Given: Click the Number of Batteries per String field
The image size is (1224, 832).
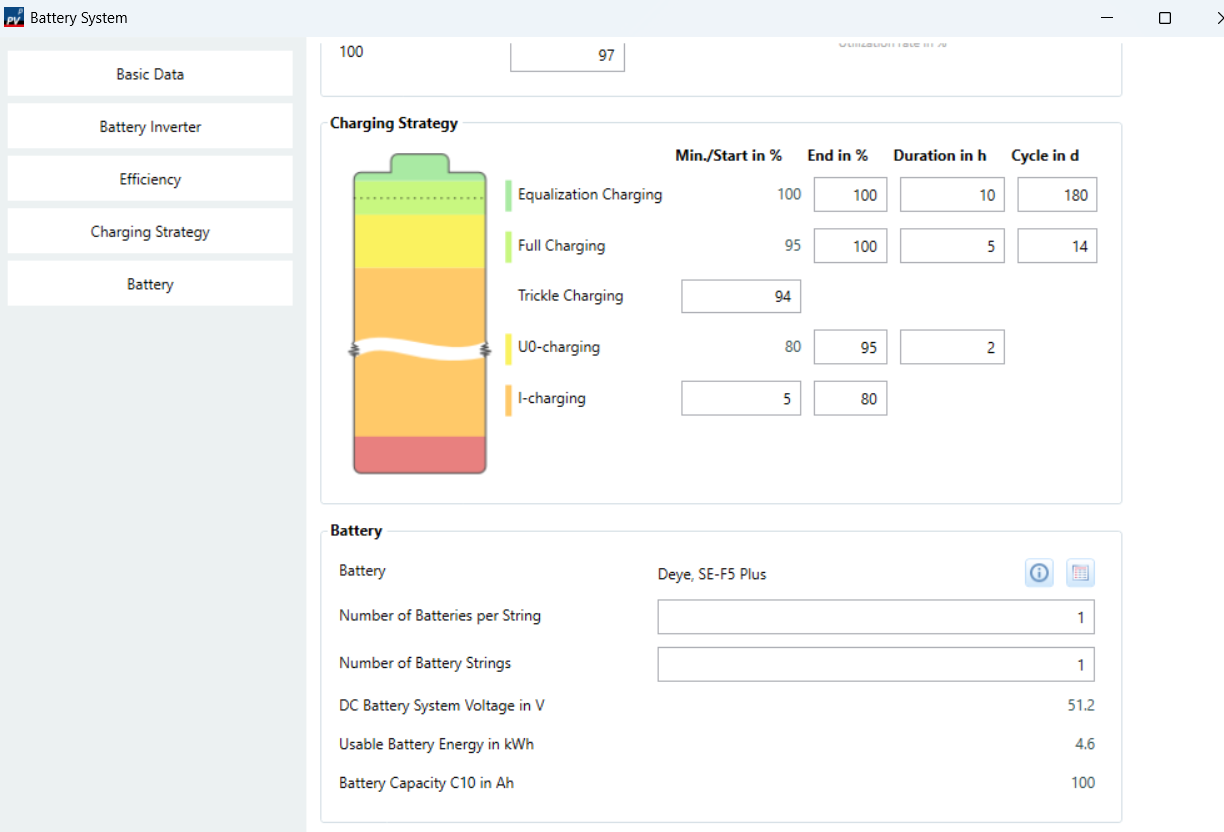Looking at the screenshot, I should click(875, 617).
